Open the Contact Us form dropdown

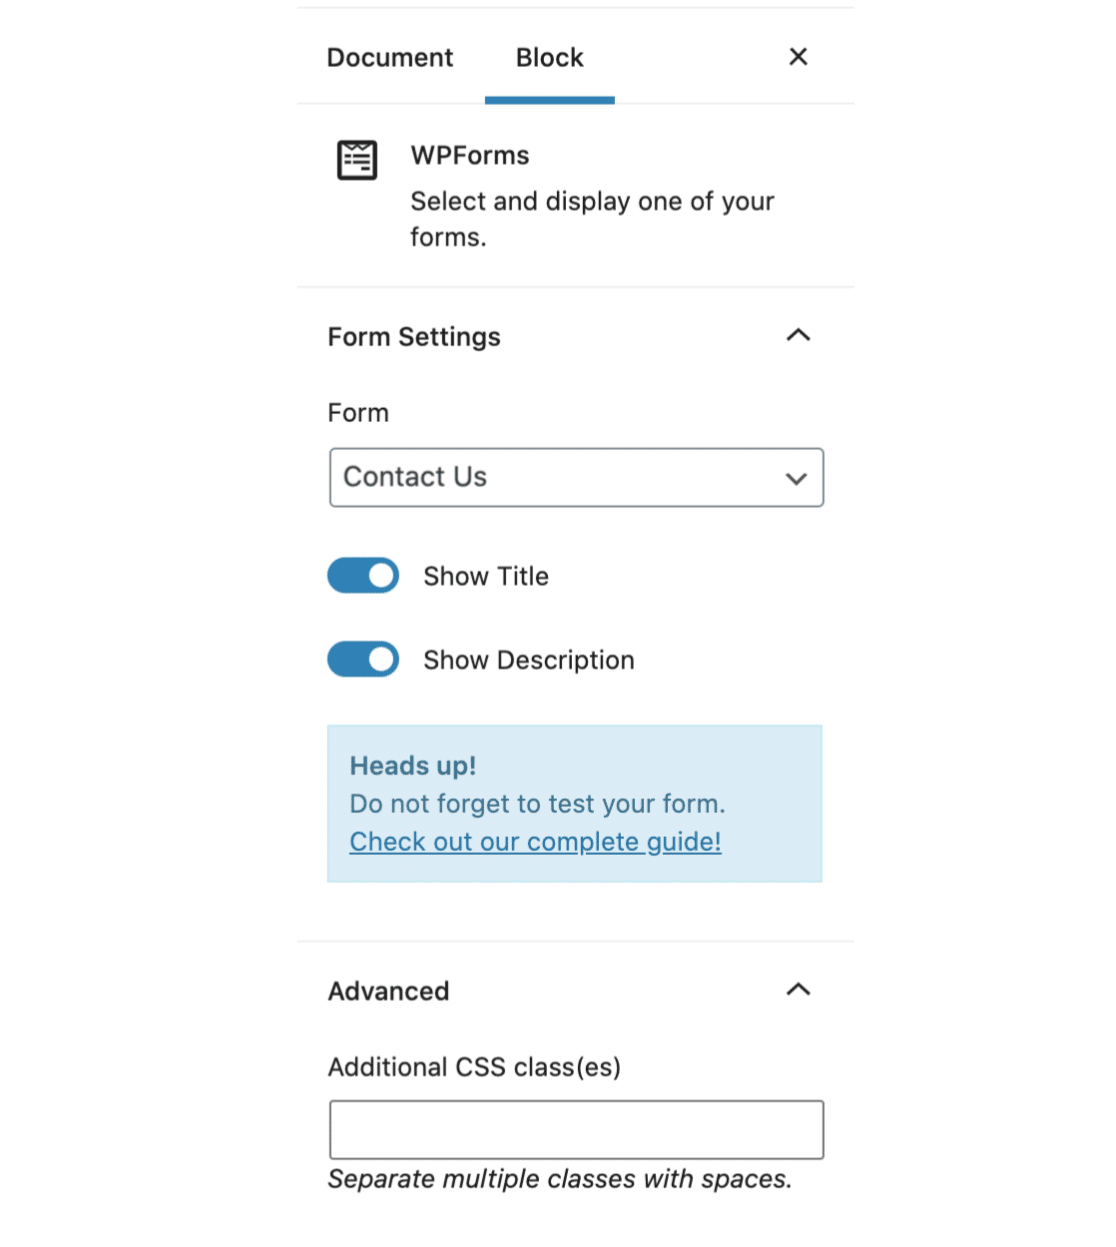(576, 478)
